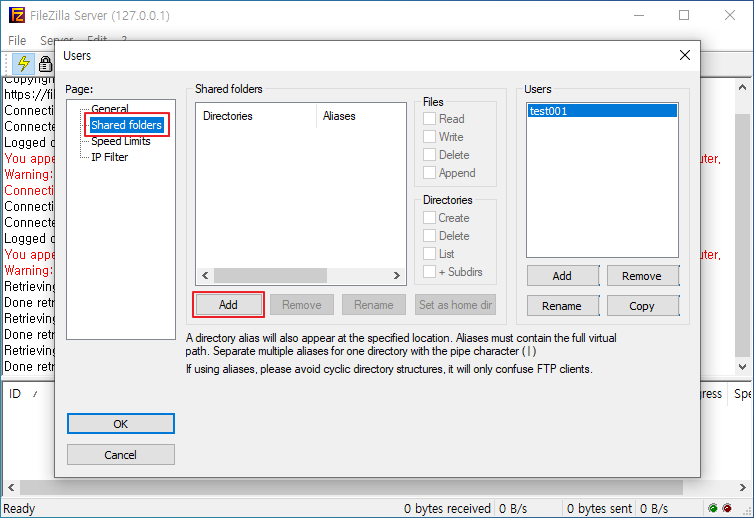Screen dimensions: 754x518
Task: Click left arrow of shared folders scrollbar
Action: pos(205,276)
